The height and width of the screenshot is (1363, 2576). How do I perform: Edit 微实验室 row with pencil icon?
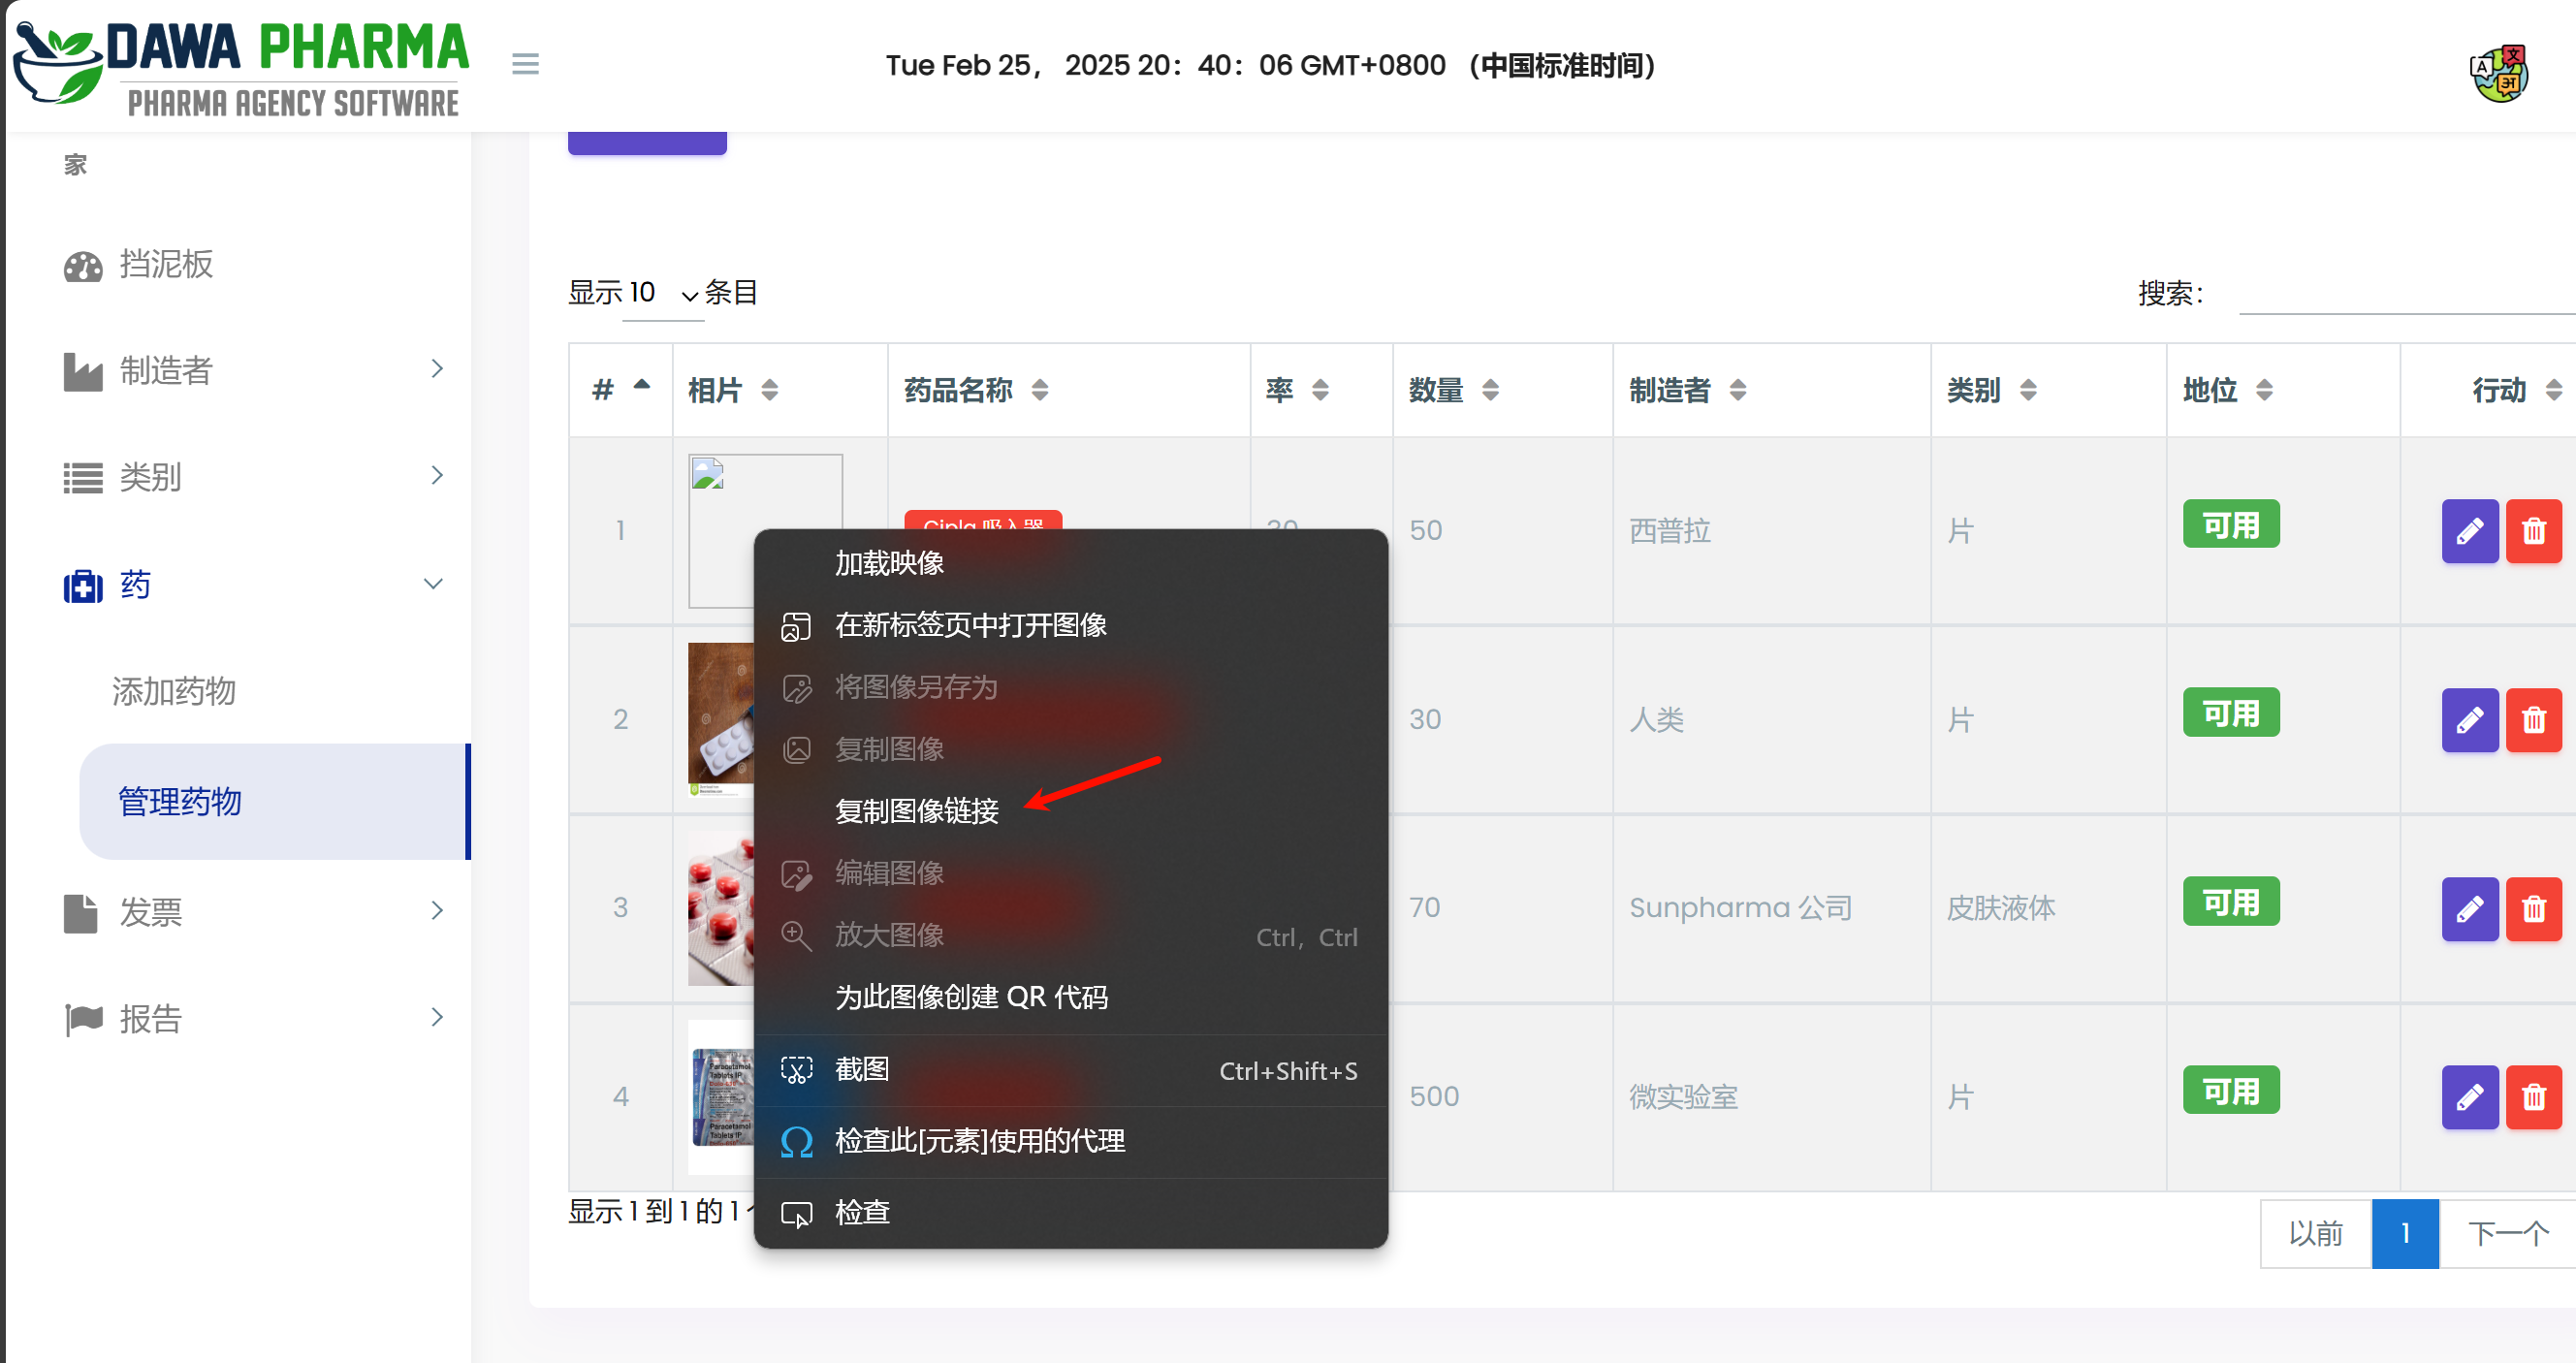(2470, 1098)
